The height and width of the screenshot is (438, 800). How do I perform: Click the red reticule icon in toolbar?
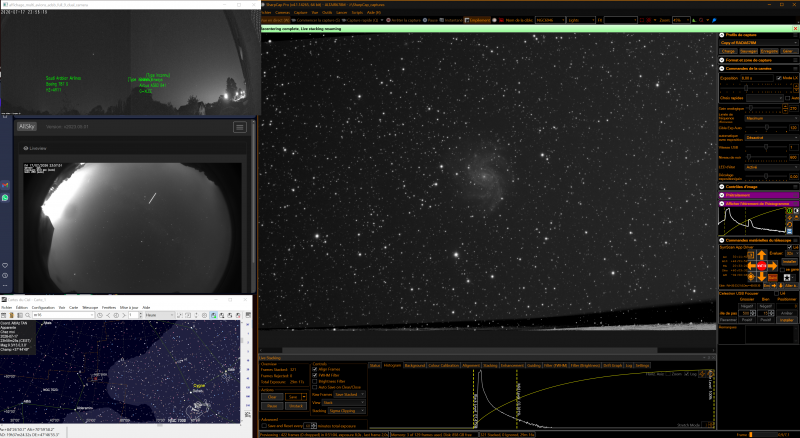point(648,20)
